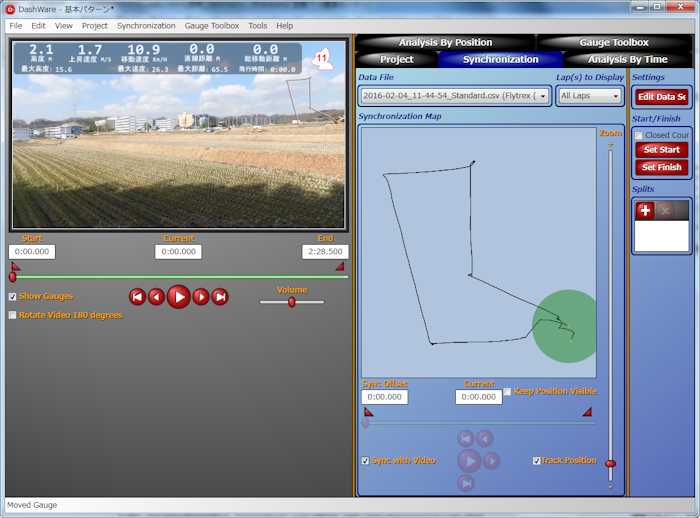Add a split with the red plus icon
Image resolution: width=700 pixels, height=518 pixels.
click(x=645, y=210)
